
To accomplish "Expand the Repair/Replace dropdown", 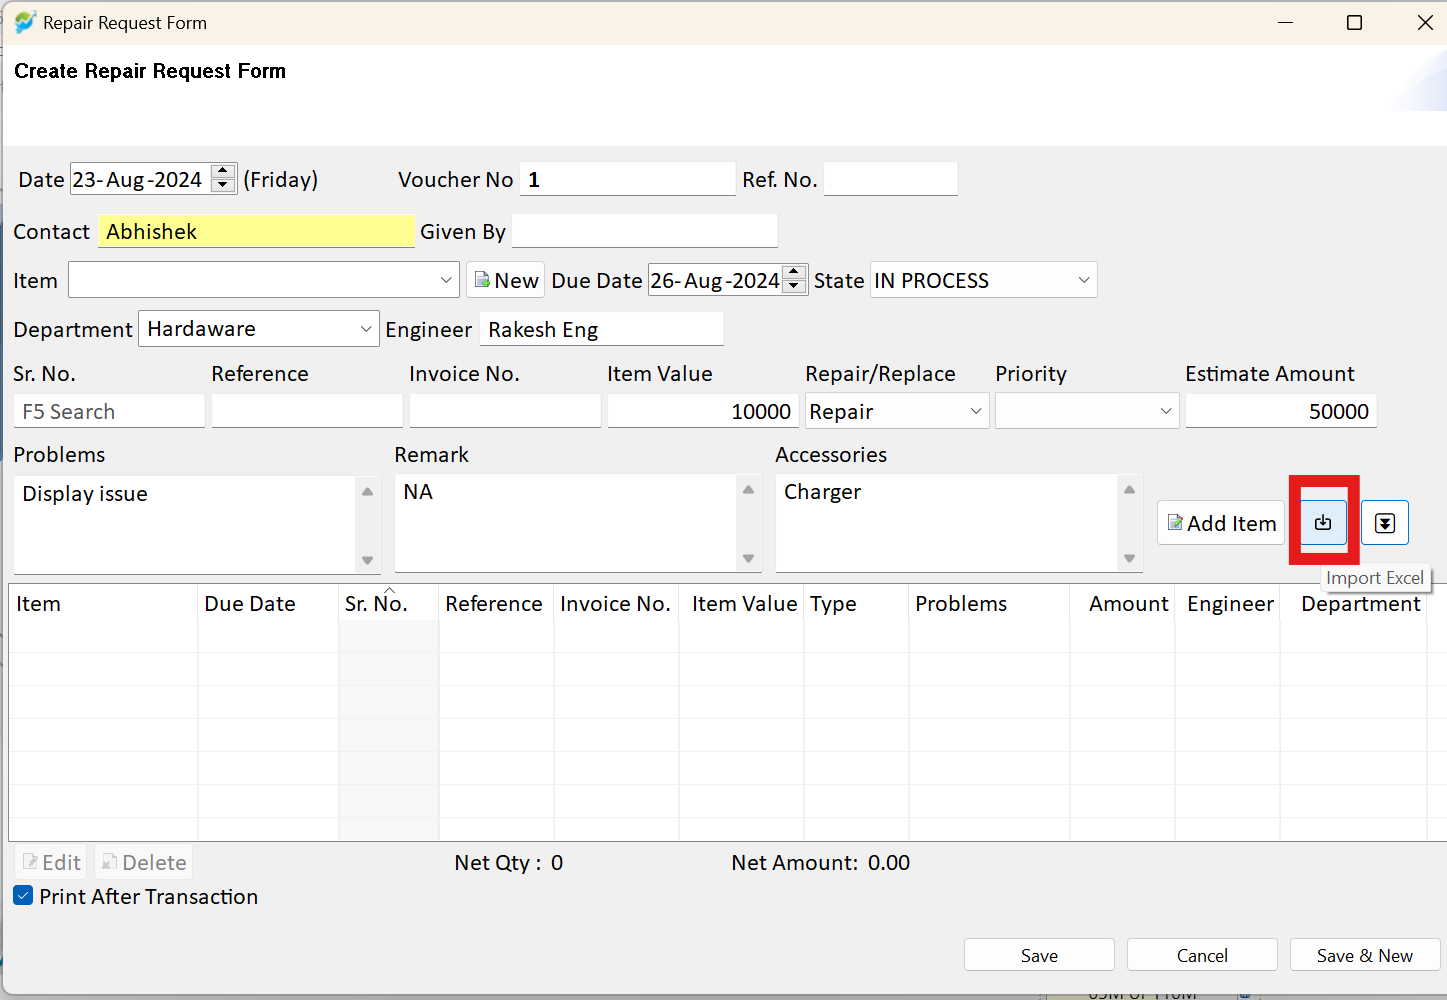I will (x=976, y=411).
